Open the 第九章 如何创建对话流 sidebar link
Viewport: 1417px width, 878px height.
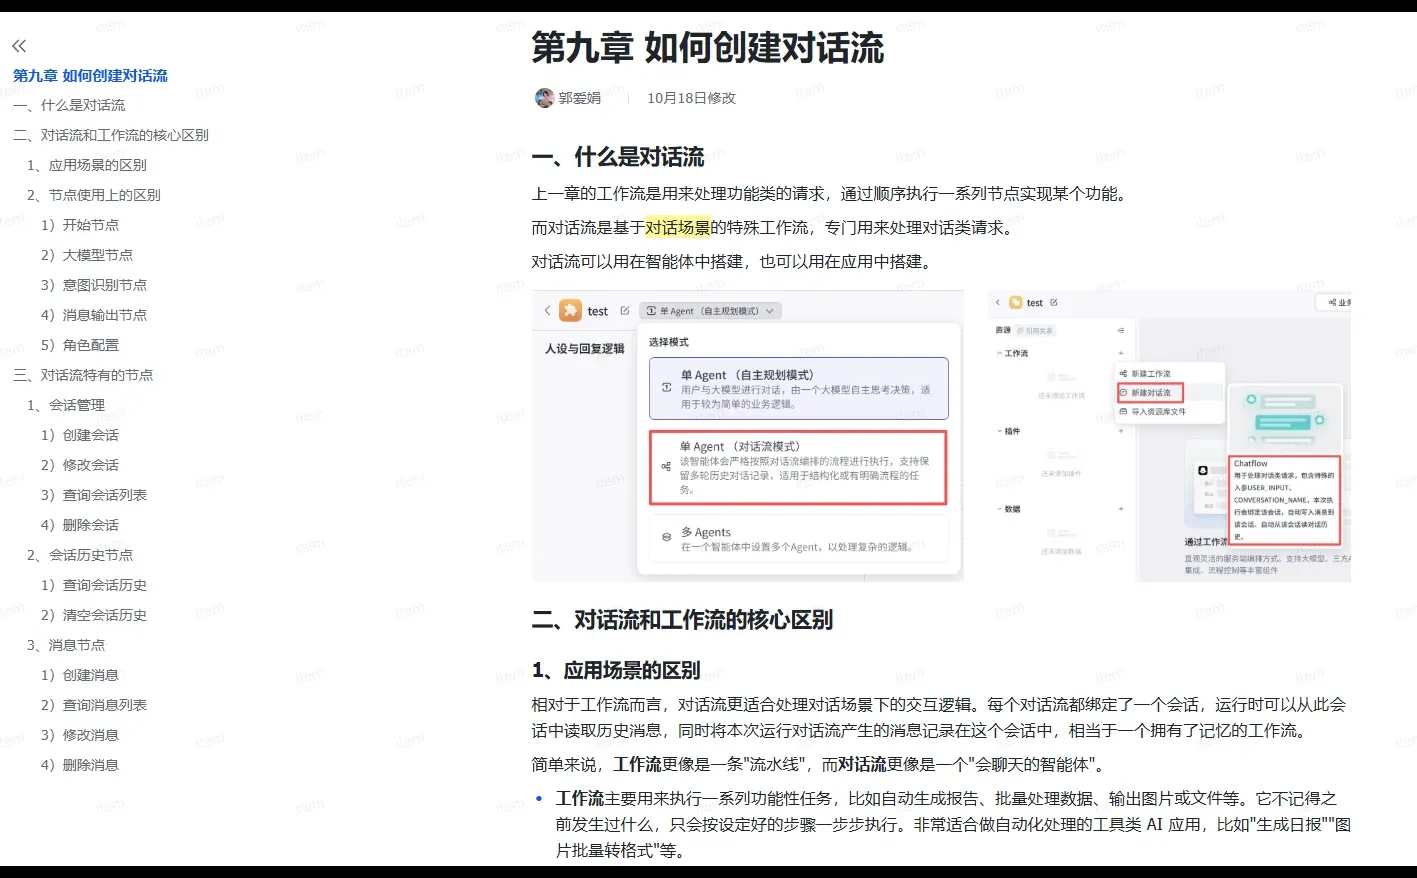tap(90, 75)
